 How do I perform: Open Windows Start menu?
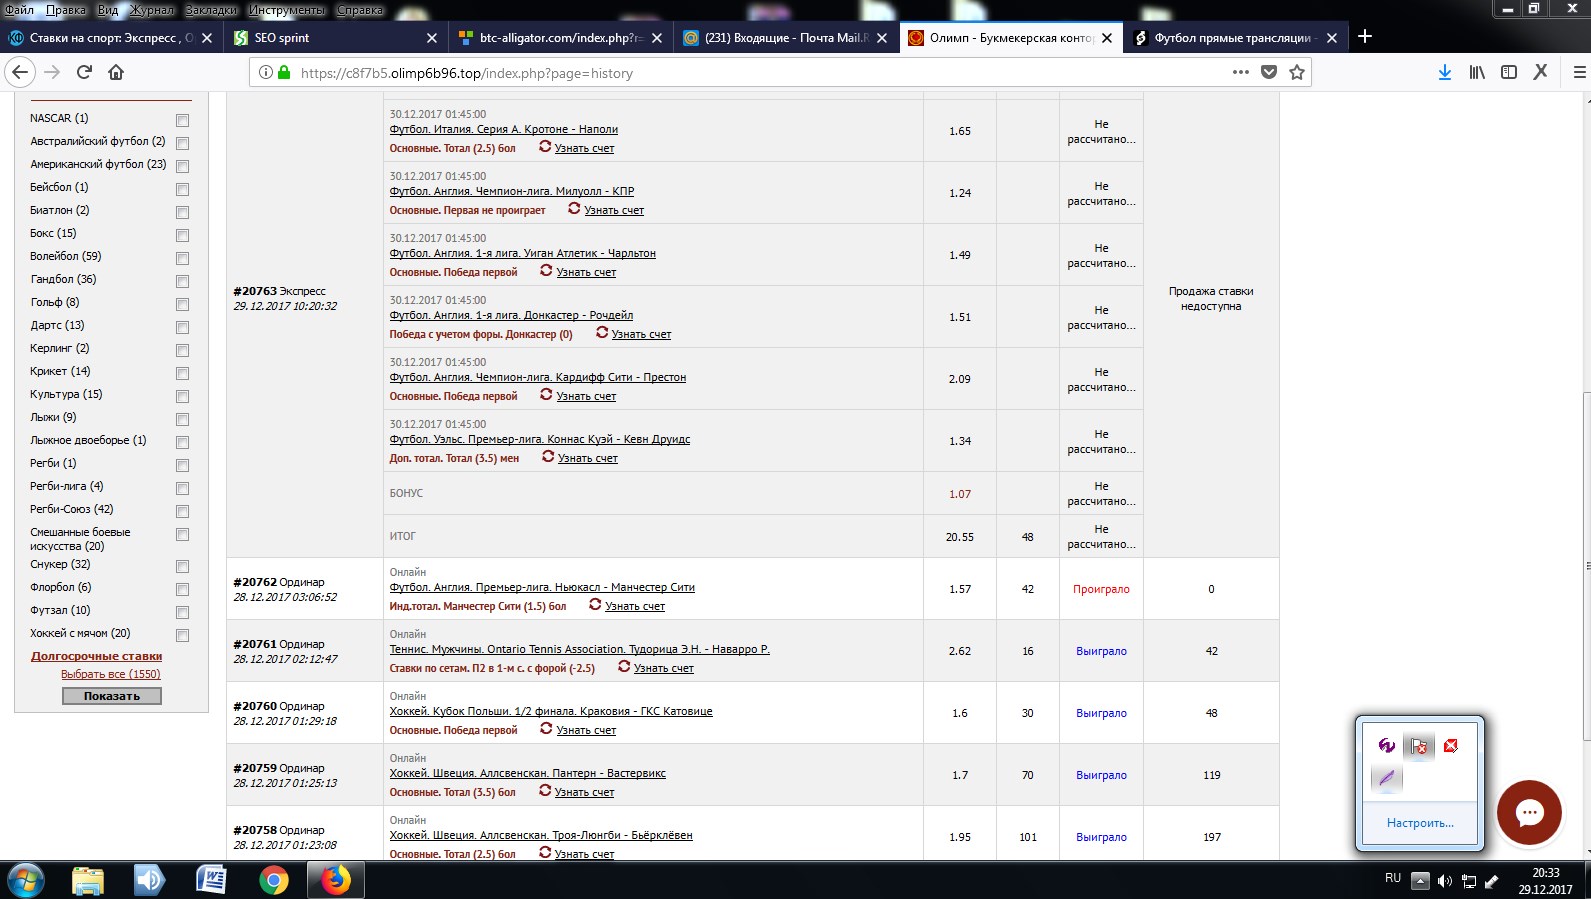[x=24, y=880]
